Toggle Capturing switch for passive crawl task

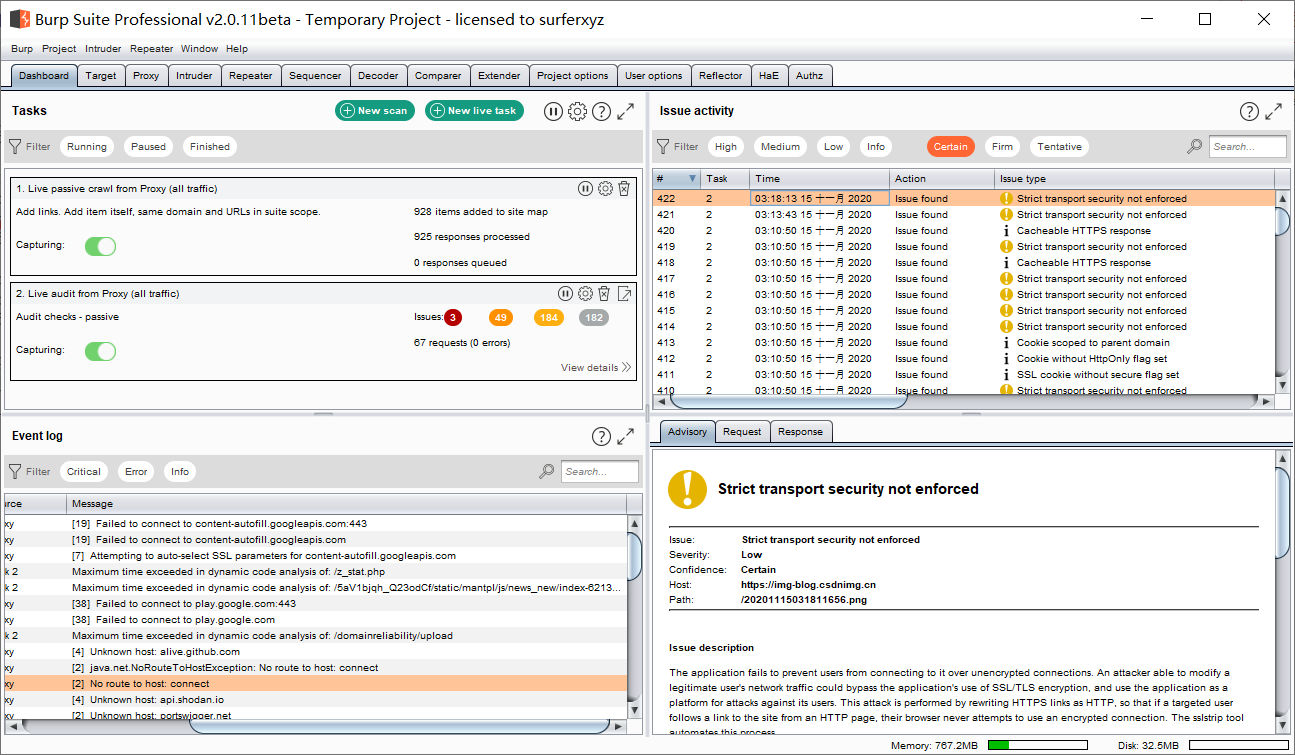[100, 246]
